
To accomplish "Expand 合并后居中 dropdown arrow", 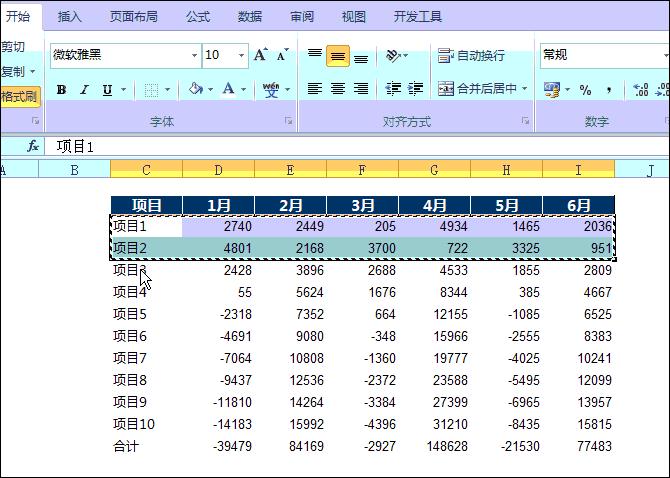I will click(x=524, y=88).
